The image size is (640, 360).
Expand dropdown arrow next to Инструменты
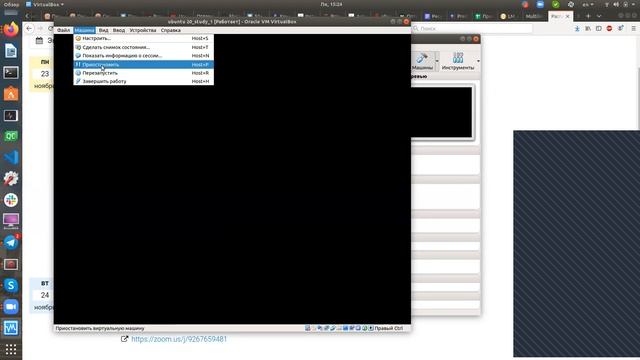(x=478, y=61)
